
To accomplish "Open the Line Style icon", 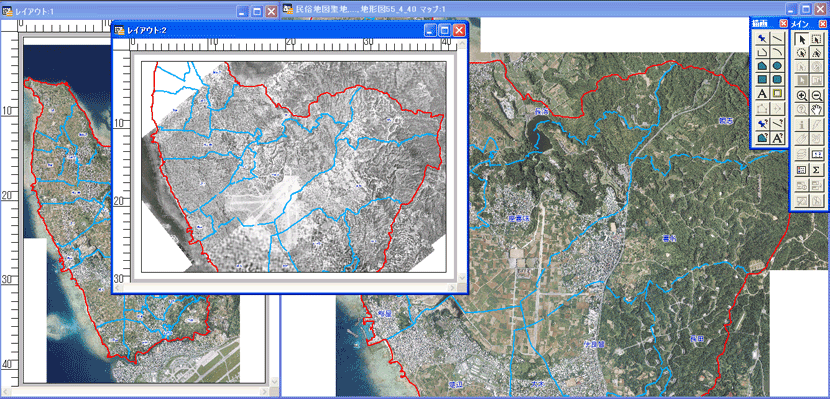I will pyautogui.click(x=777, y=124).
